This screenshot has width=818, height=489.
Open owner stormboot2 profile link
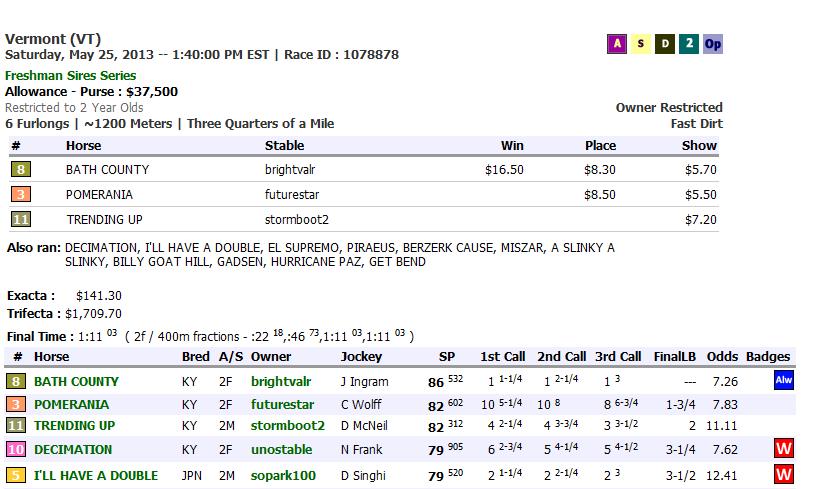(x=287, y=426)
